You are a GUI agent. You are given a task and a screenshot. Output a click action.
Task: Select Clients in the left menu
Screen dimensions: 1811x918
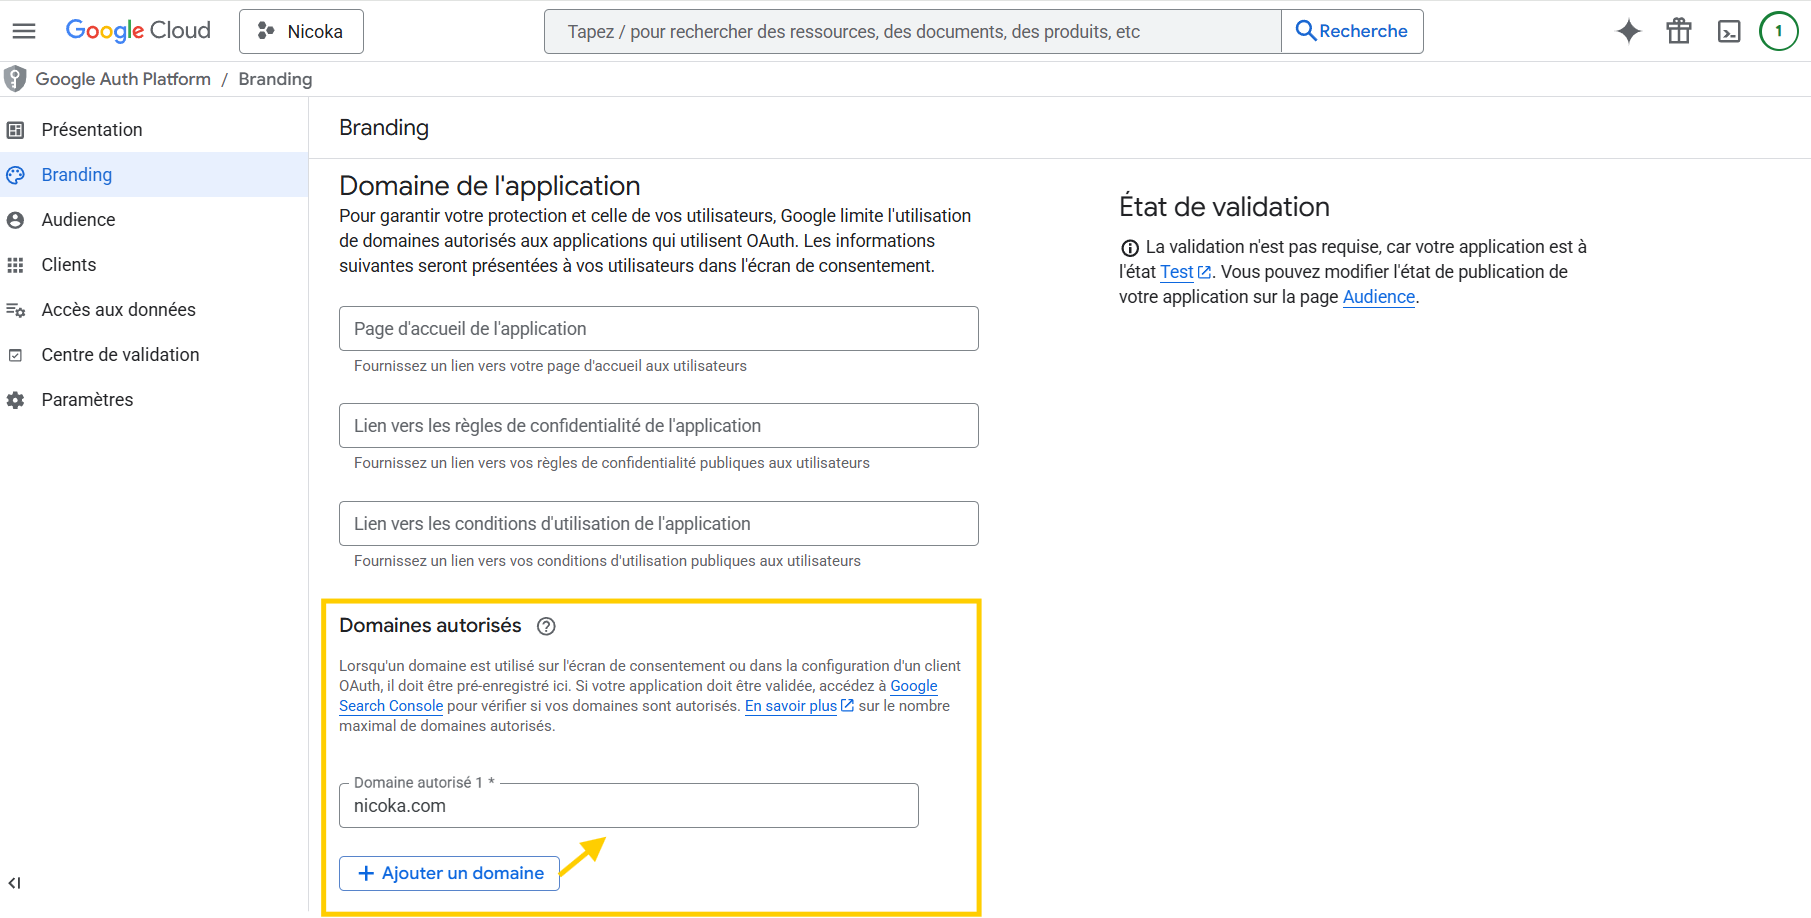click(69, 265)
